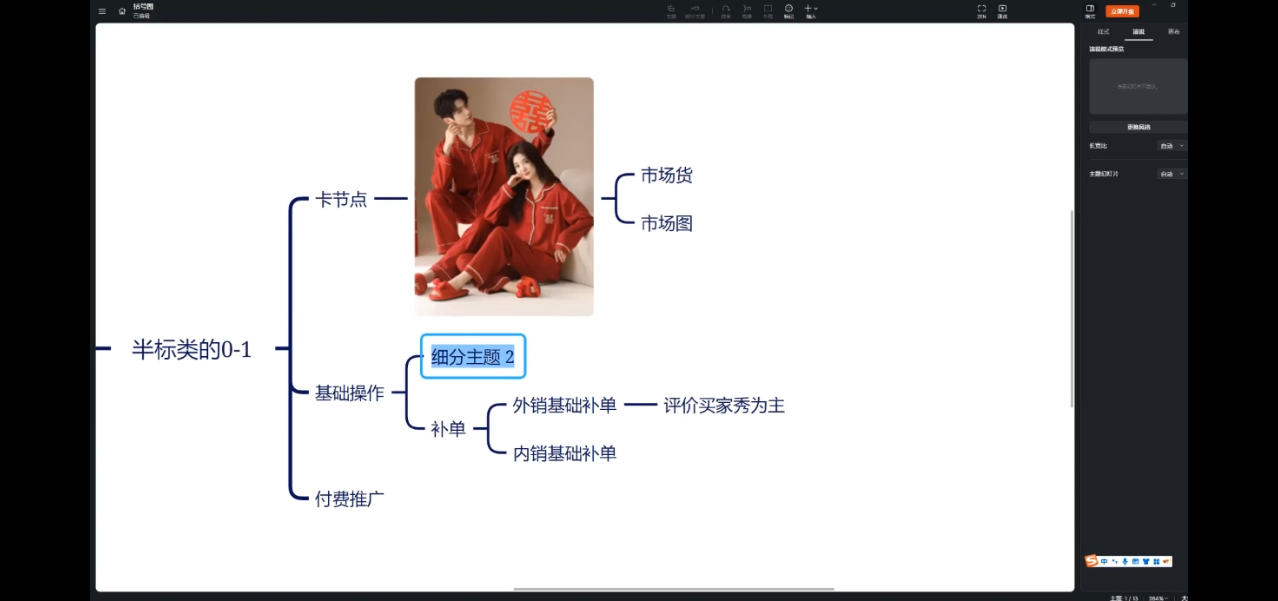Switch to the 画布 tab
This screenshot has width=1278, height=601.
click(1174, 32)
